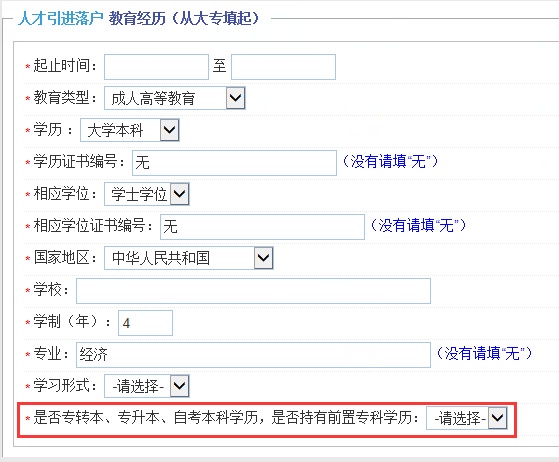The image size is (559, 462).
Task: Click the 相应学位证书编号 text field
Action: coord(262,227)
